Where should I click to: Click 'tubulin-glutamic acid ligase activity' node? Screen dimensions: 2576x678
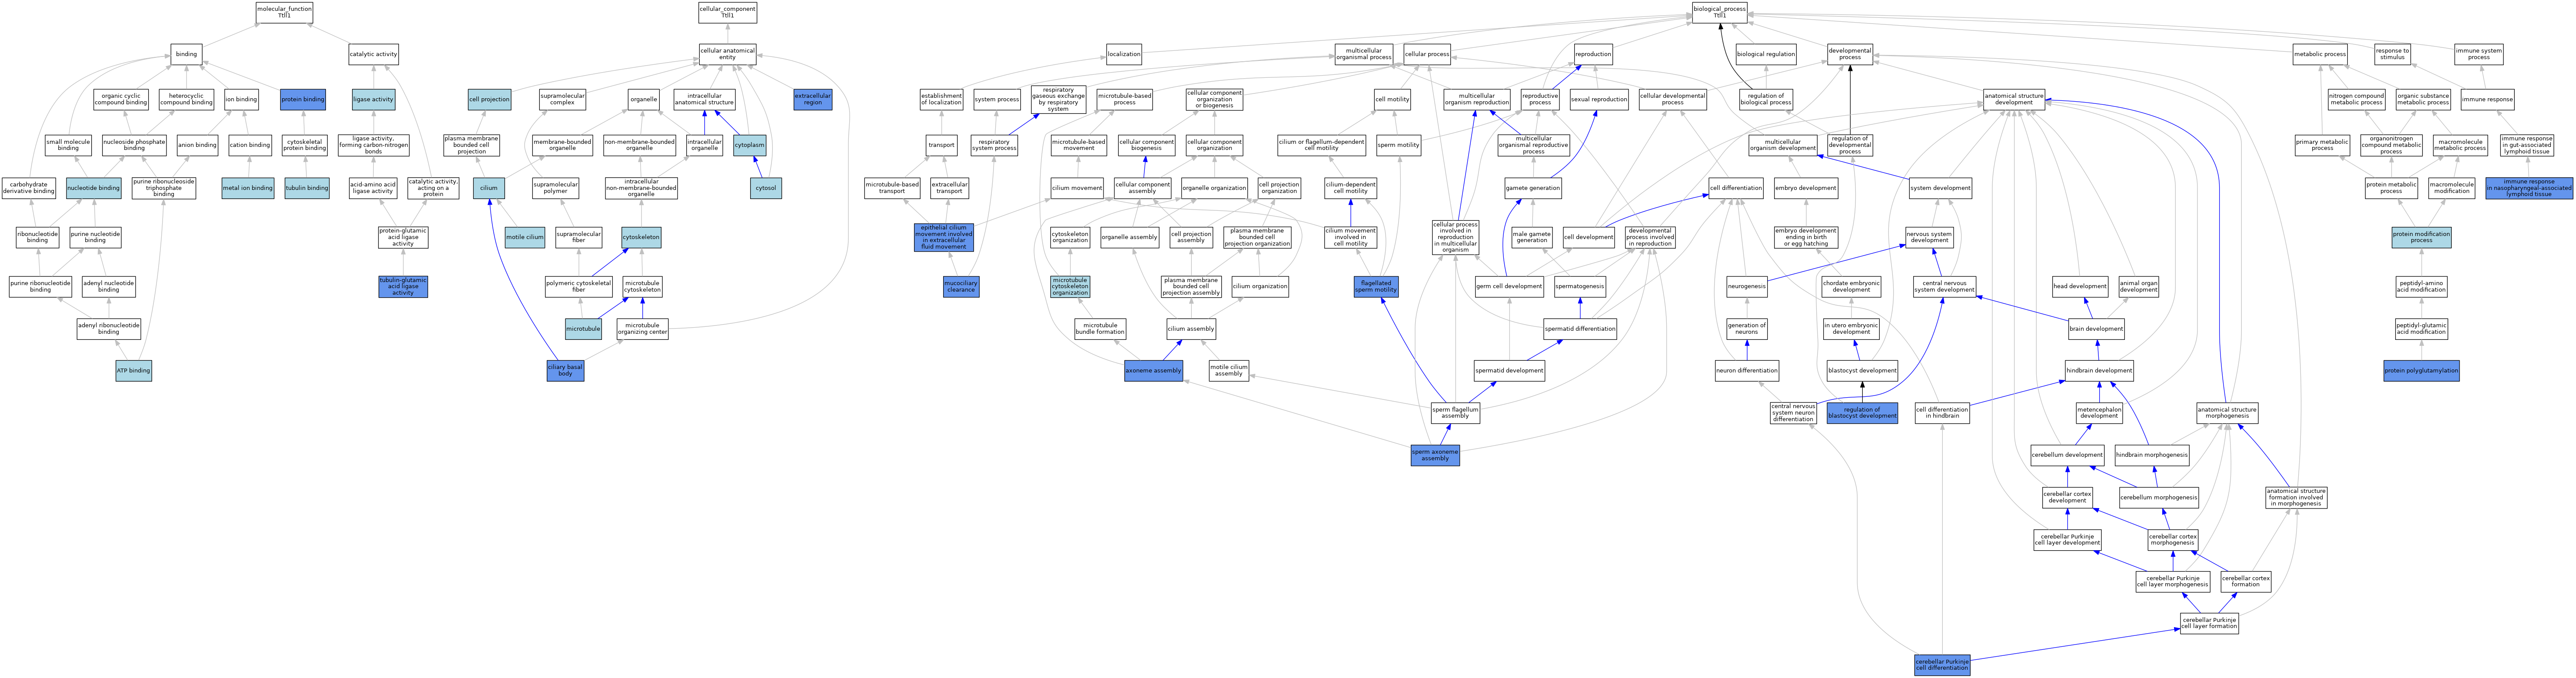click(403, 287)
